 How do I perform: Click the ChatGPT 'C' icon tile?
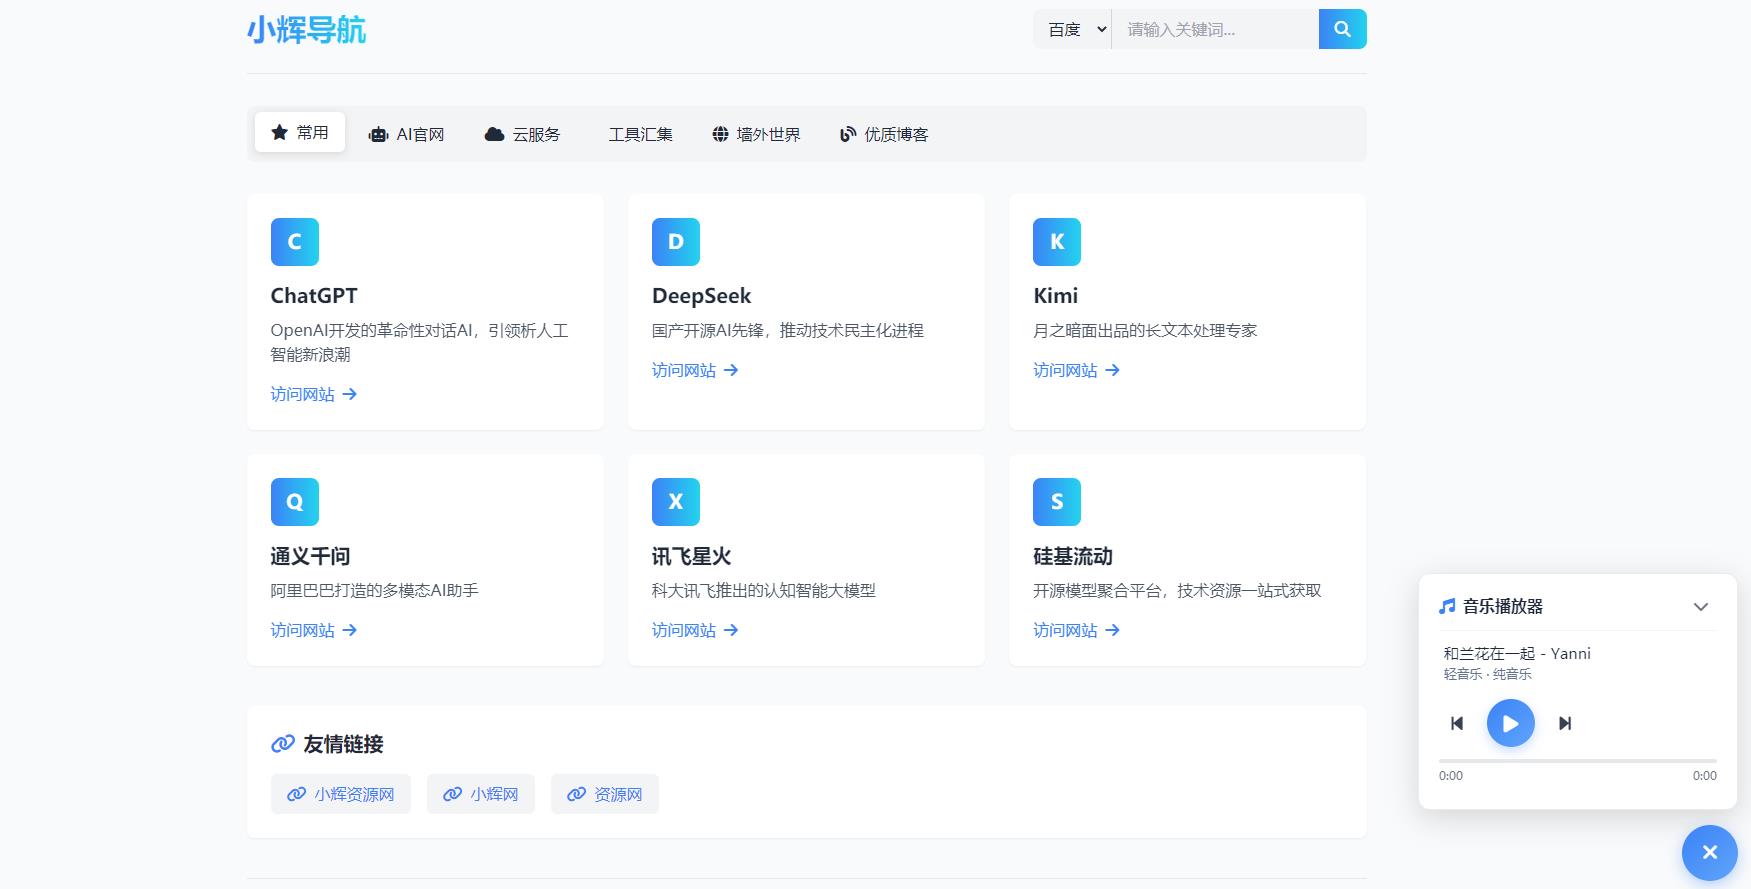[x=295, y=242]
